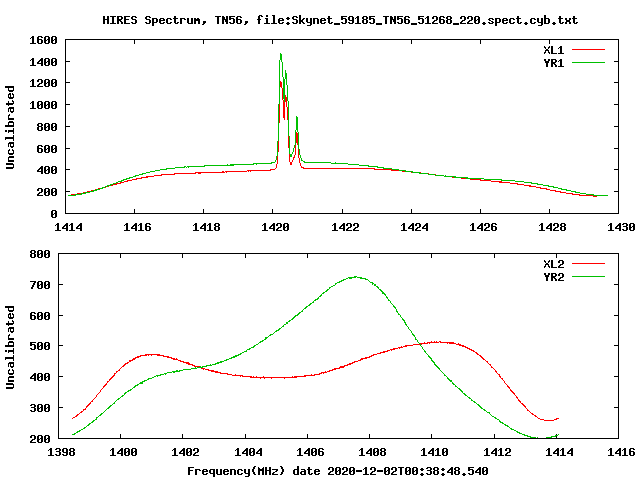
Task: Click the Uncalibrated y-axis title of top plot
Action: (10, 127)
